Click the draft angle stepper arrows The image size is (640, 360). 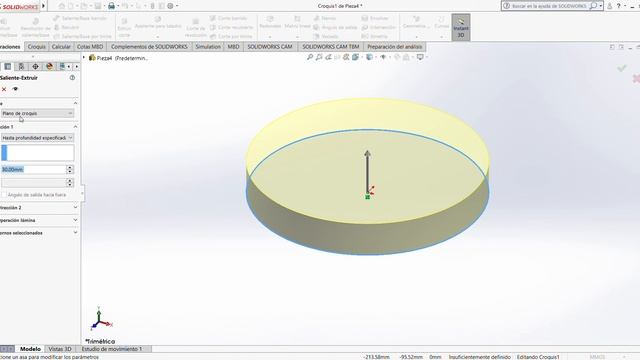(70, 182)
